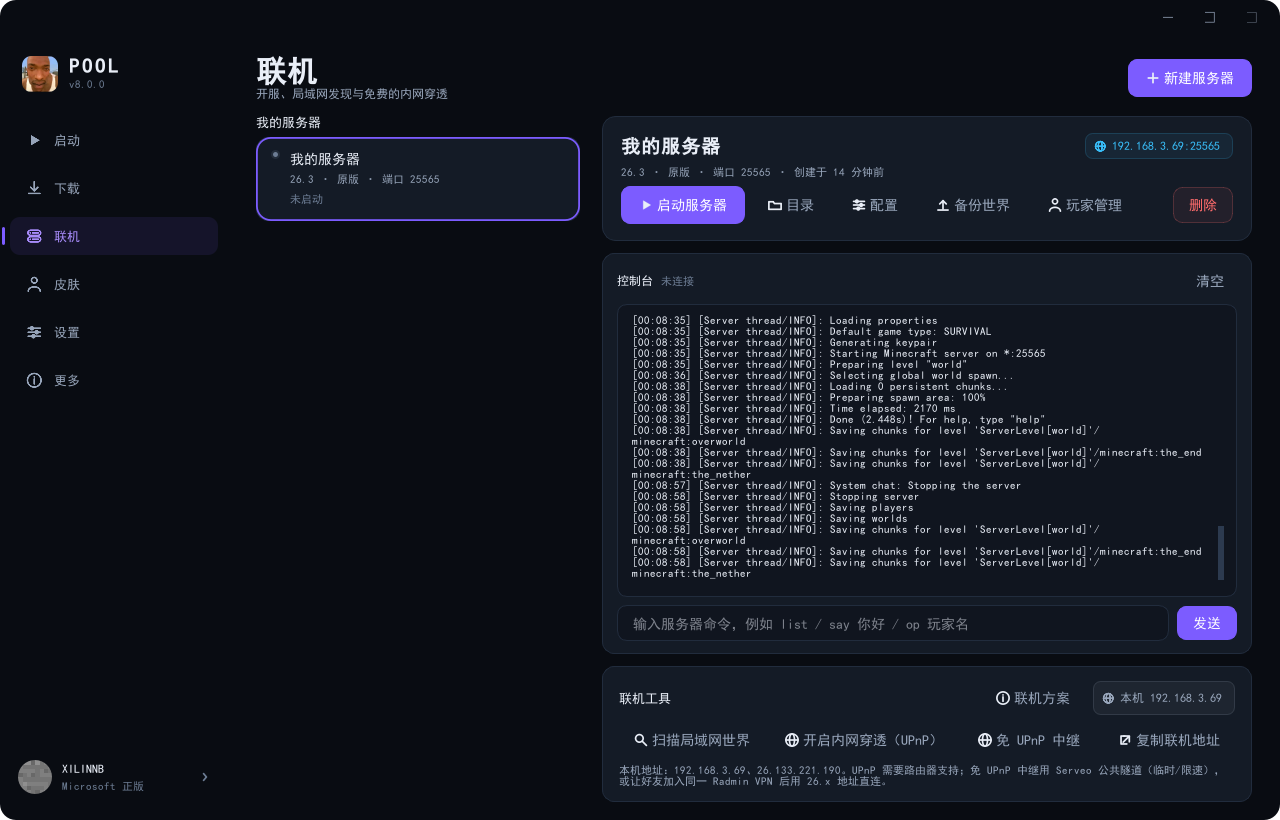The image size is (1280, 820).
Task: Click the console log scrollbar
Action: pos(1221,553)
